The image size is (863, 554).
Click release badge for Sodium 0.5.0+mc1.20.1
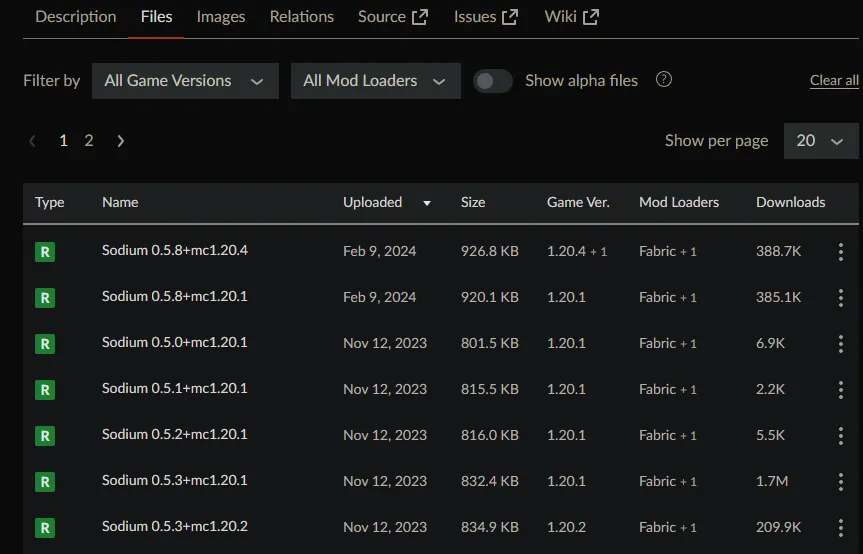pyautogui.click(x=44, y=344)
